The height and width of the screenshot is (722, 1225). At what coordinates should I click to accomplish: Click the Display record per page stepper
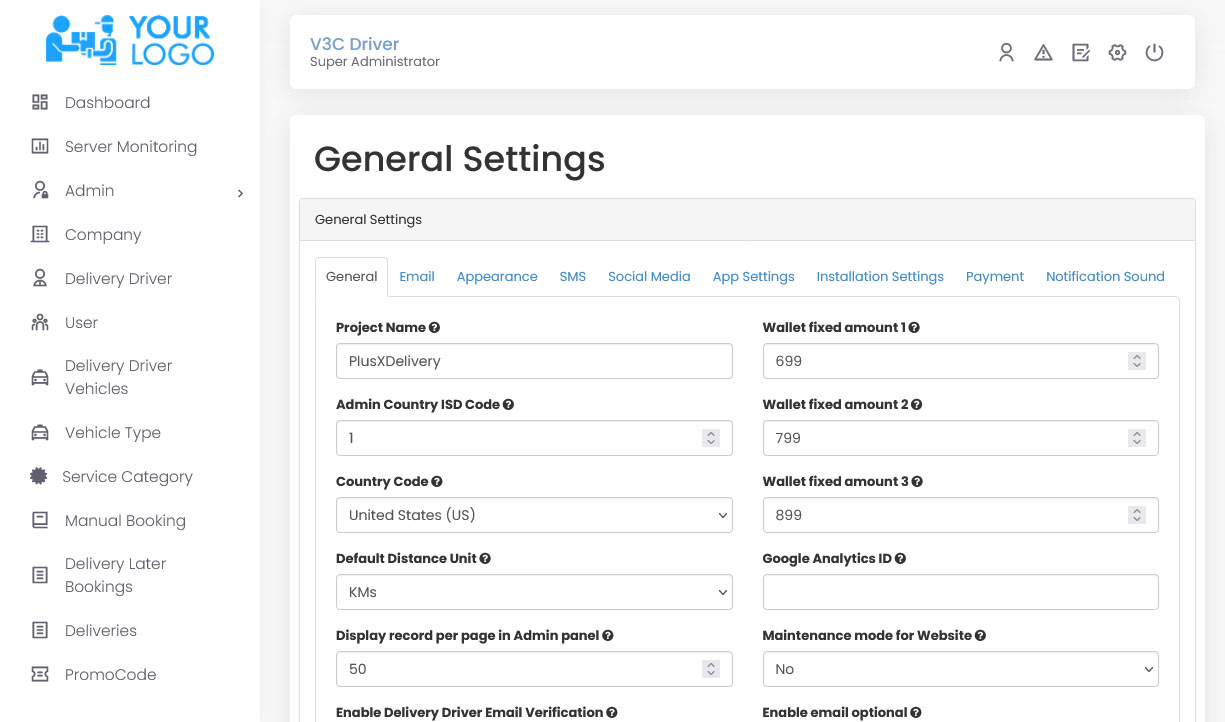click(x=711, y=669)
